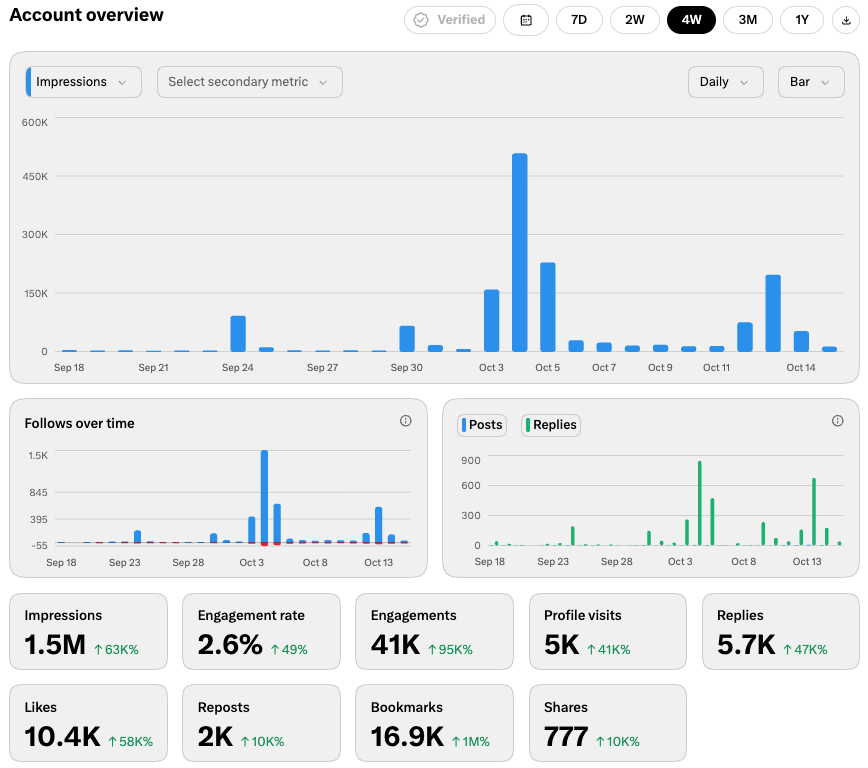
Task: Download the analytics data
Action: point(845,20)
